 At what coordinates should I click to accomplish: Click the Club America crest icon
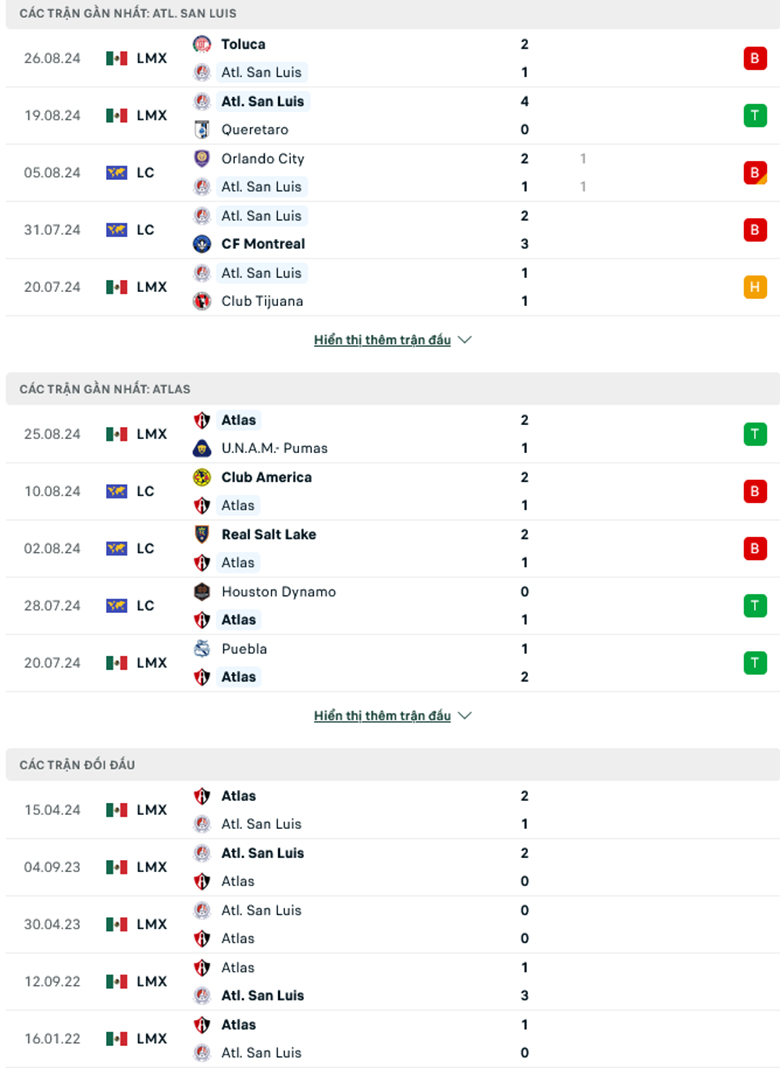pyautogui.click(x=202, y=477)
